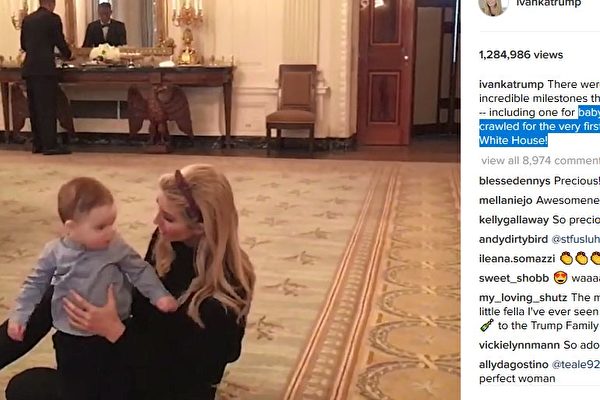
Task: Click the ivankatrump profile avatar
Action: tap(493, 6)
